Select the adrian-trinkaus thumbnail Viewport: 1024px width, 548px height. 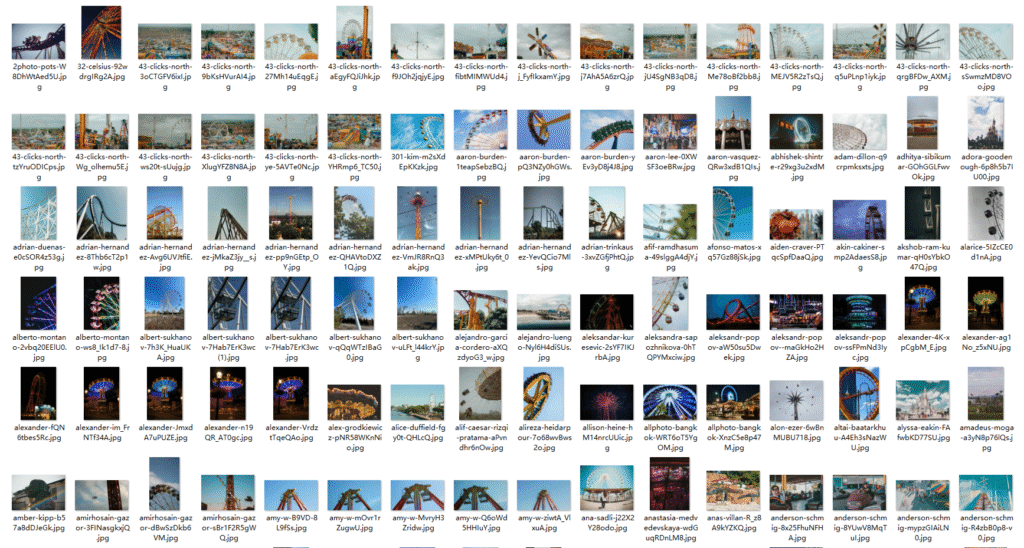607,214
